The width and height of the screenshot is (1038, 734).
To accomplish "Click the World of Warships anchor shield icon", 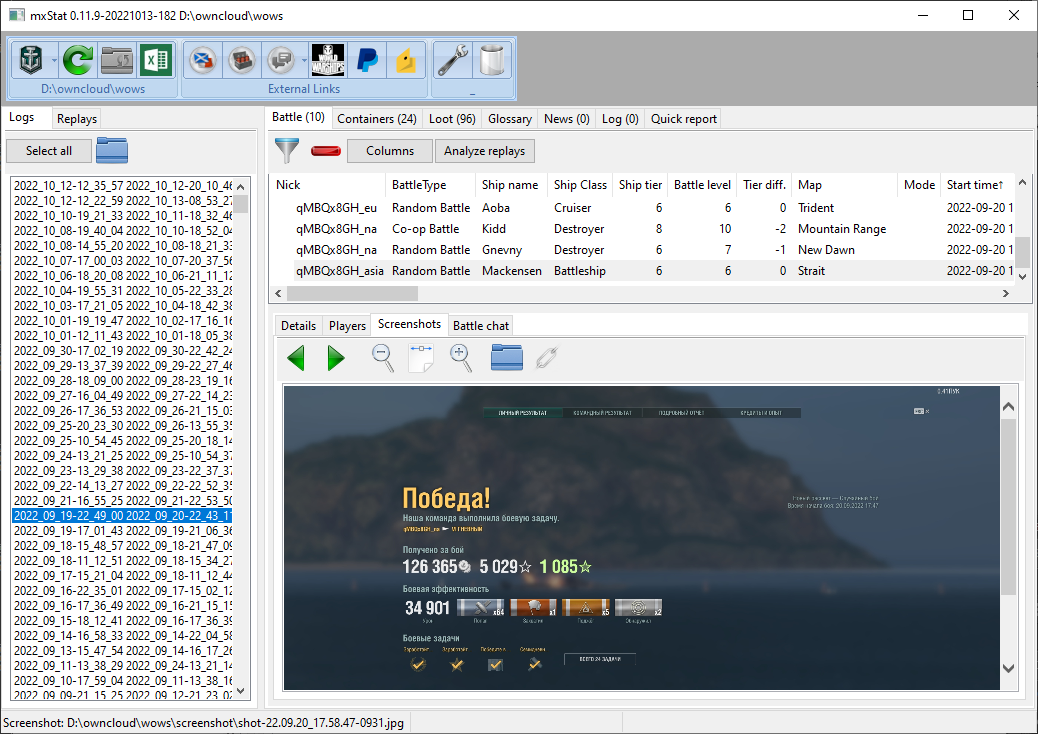I will coord(30,60).
